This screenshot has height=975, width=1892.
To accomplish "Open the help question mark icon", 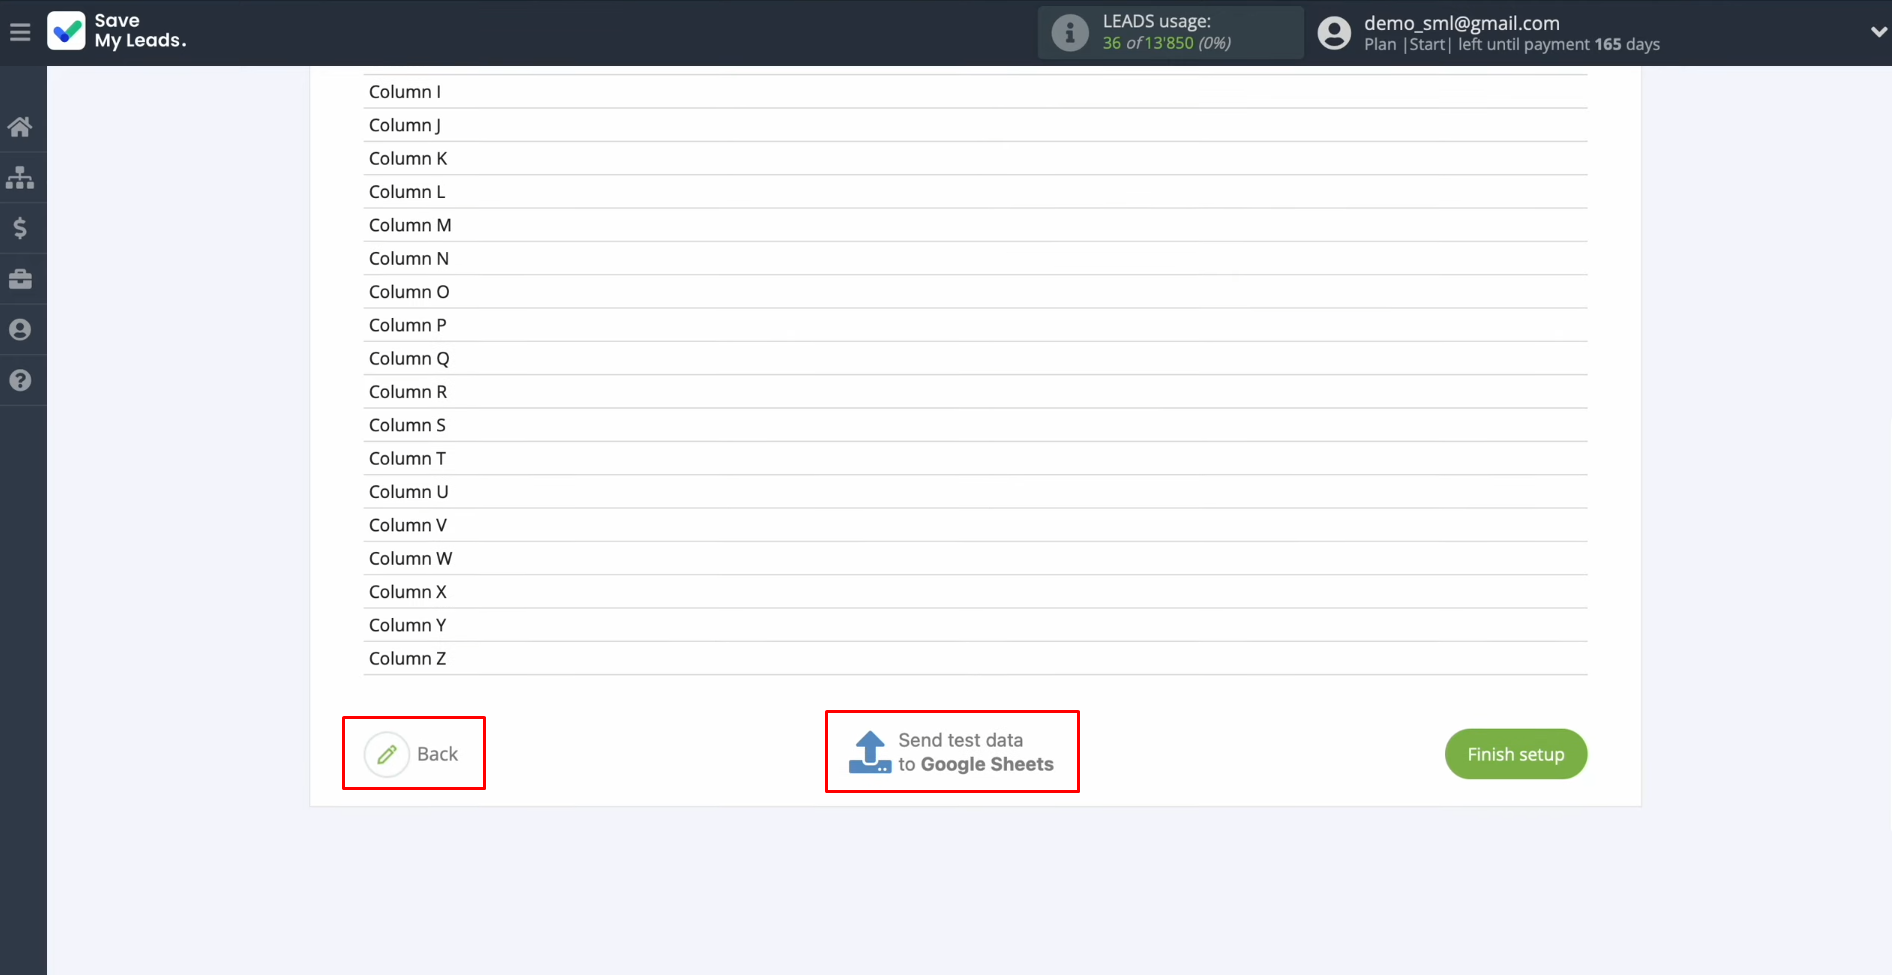I will point(20,381).
